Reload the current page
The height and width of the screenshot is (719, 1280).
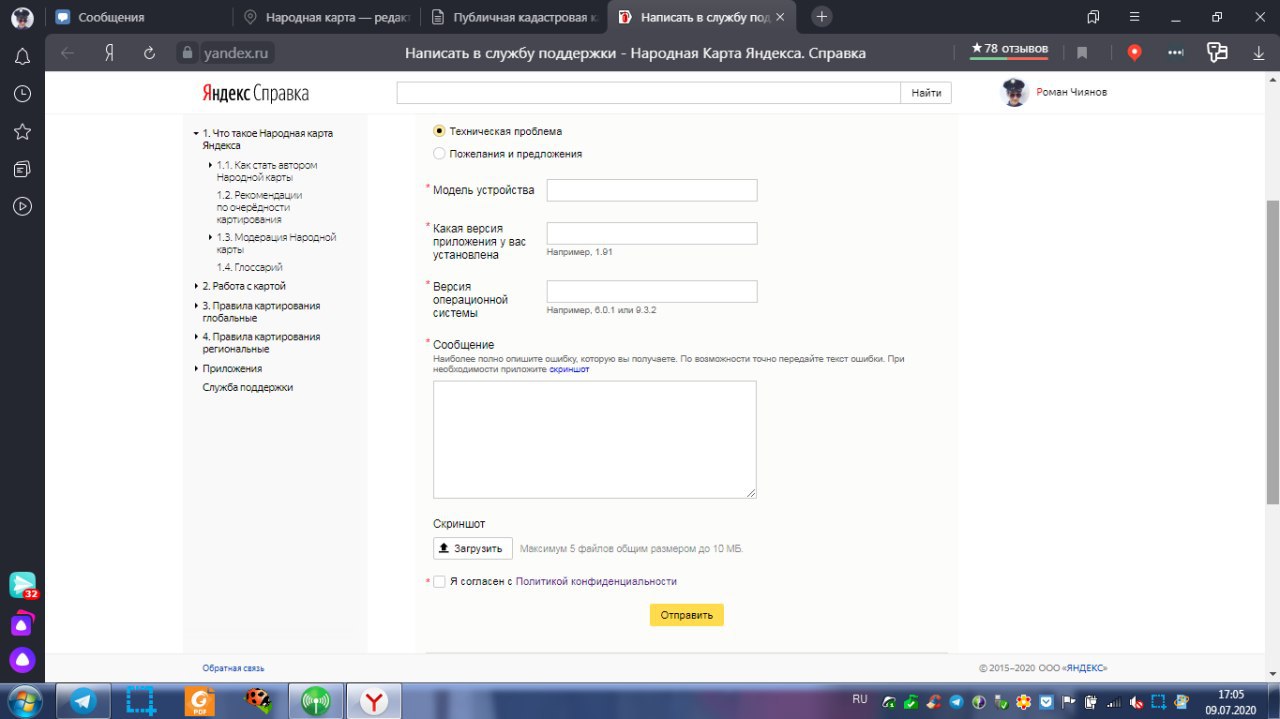(x=150, y=53)
